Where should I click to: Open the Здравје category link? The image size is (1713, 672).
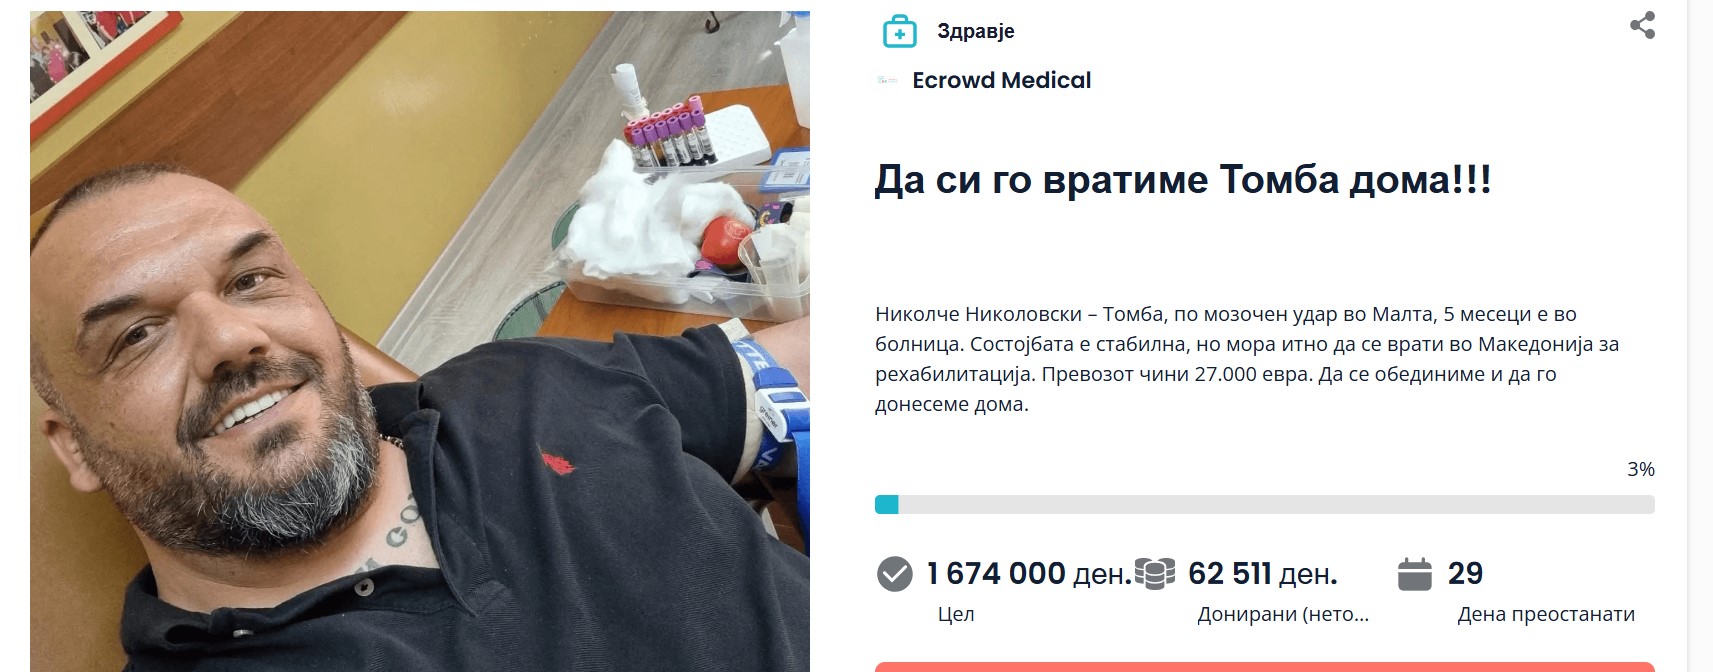click(975, 31)
